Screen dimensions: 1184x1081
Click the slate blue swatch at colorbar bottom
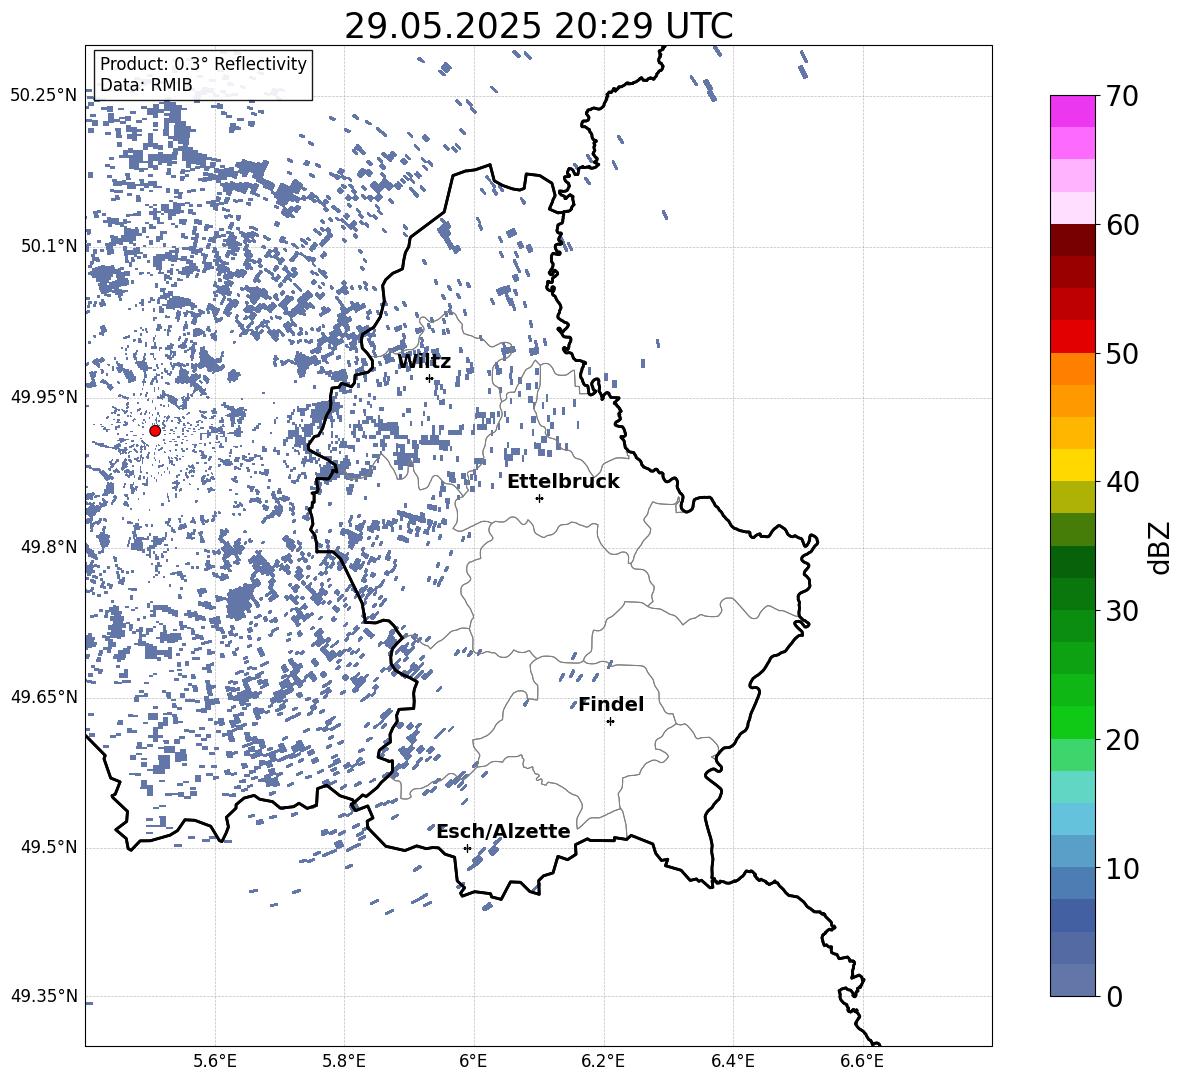click(1072, 980)
